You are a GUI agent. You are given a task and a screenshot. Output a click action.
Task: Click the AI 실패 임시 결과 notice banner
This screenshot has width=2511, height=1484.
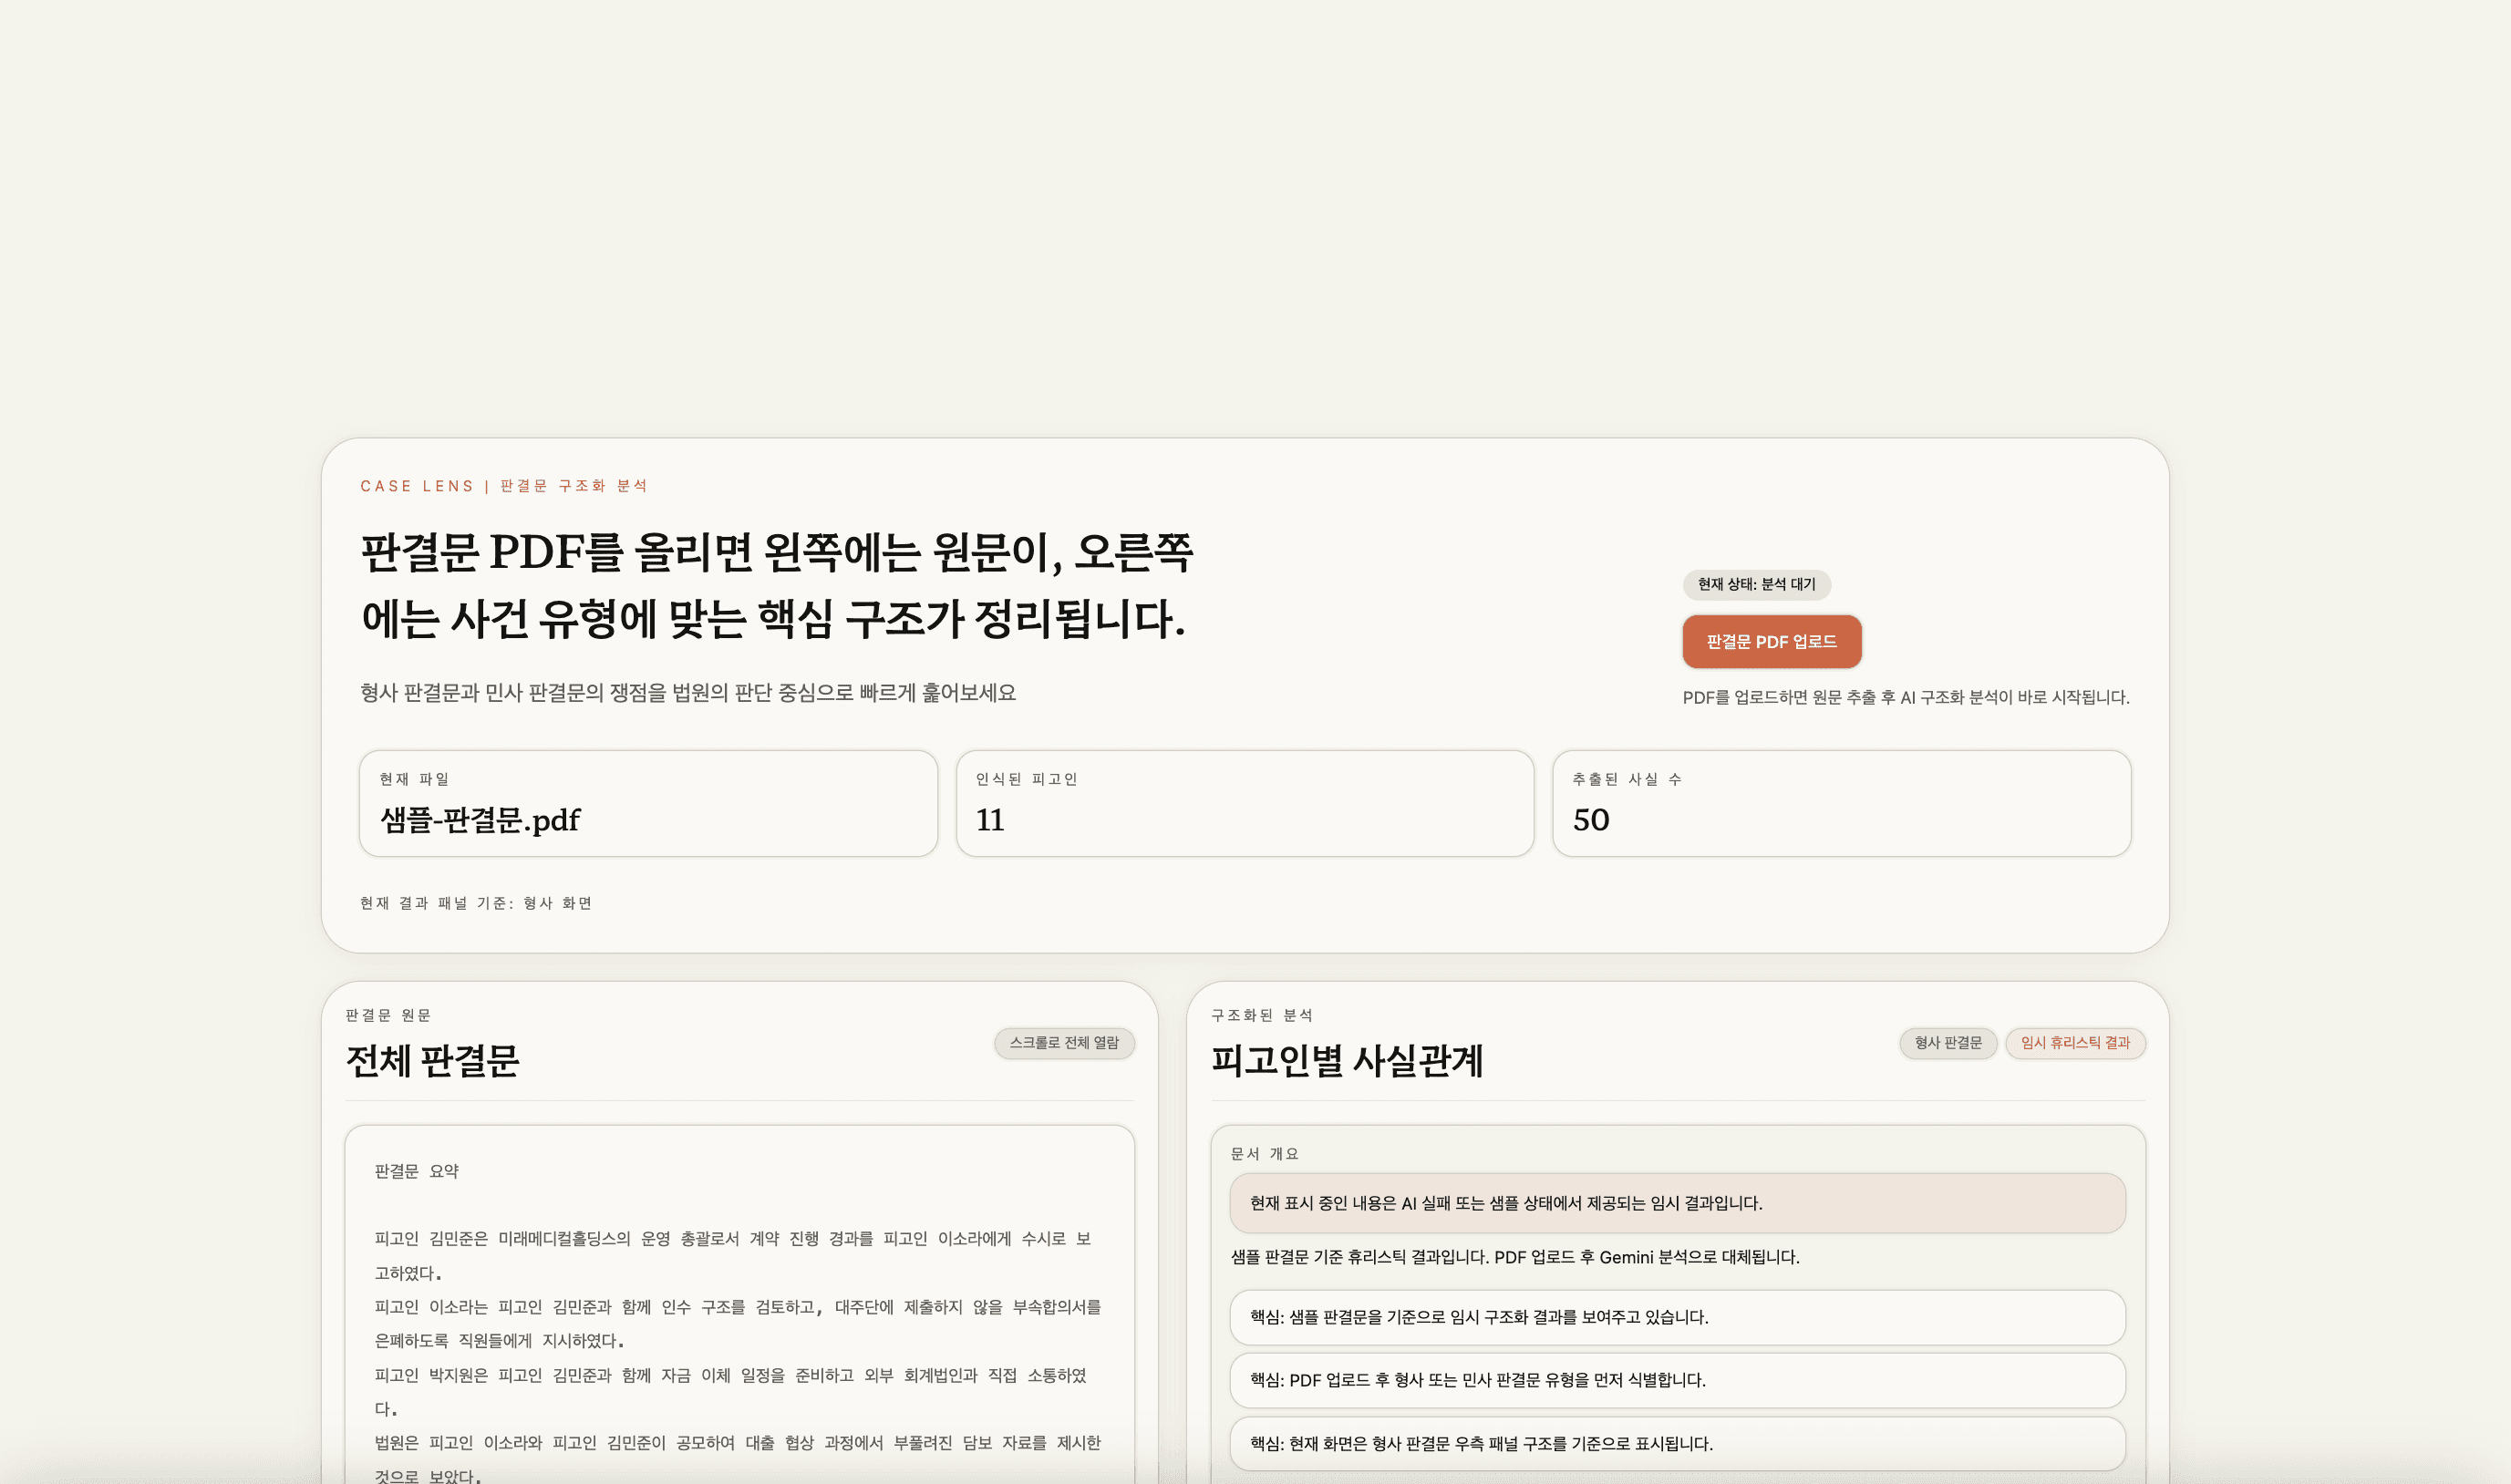click(x=1677, y=1203)
